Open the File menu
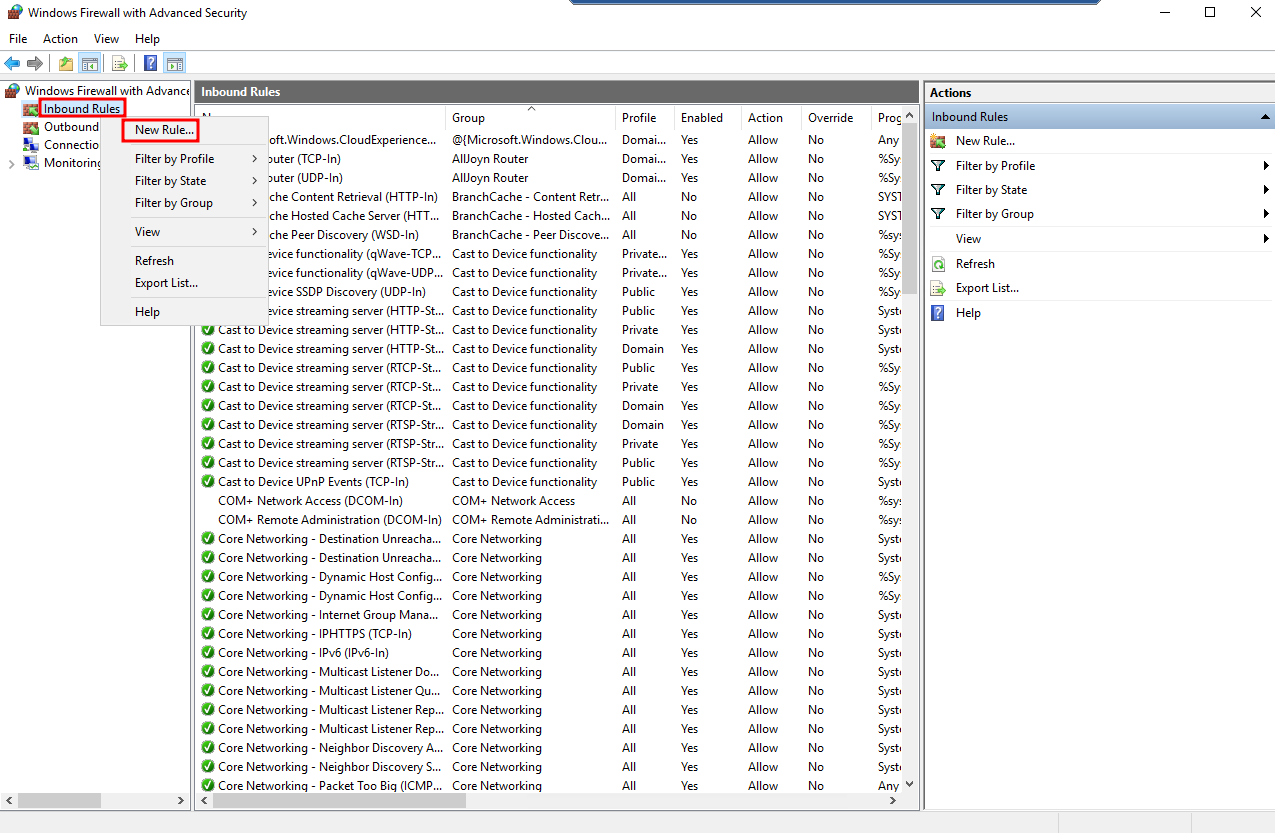This screenshot has width=1275, height=833. pos(18,39)
